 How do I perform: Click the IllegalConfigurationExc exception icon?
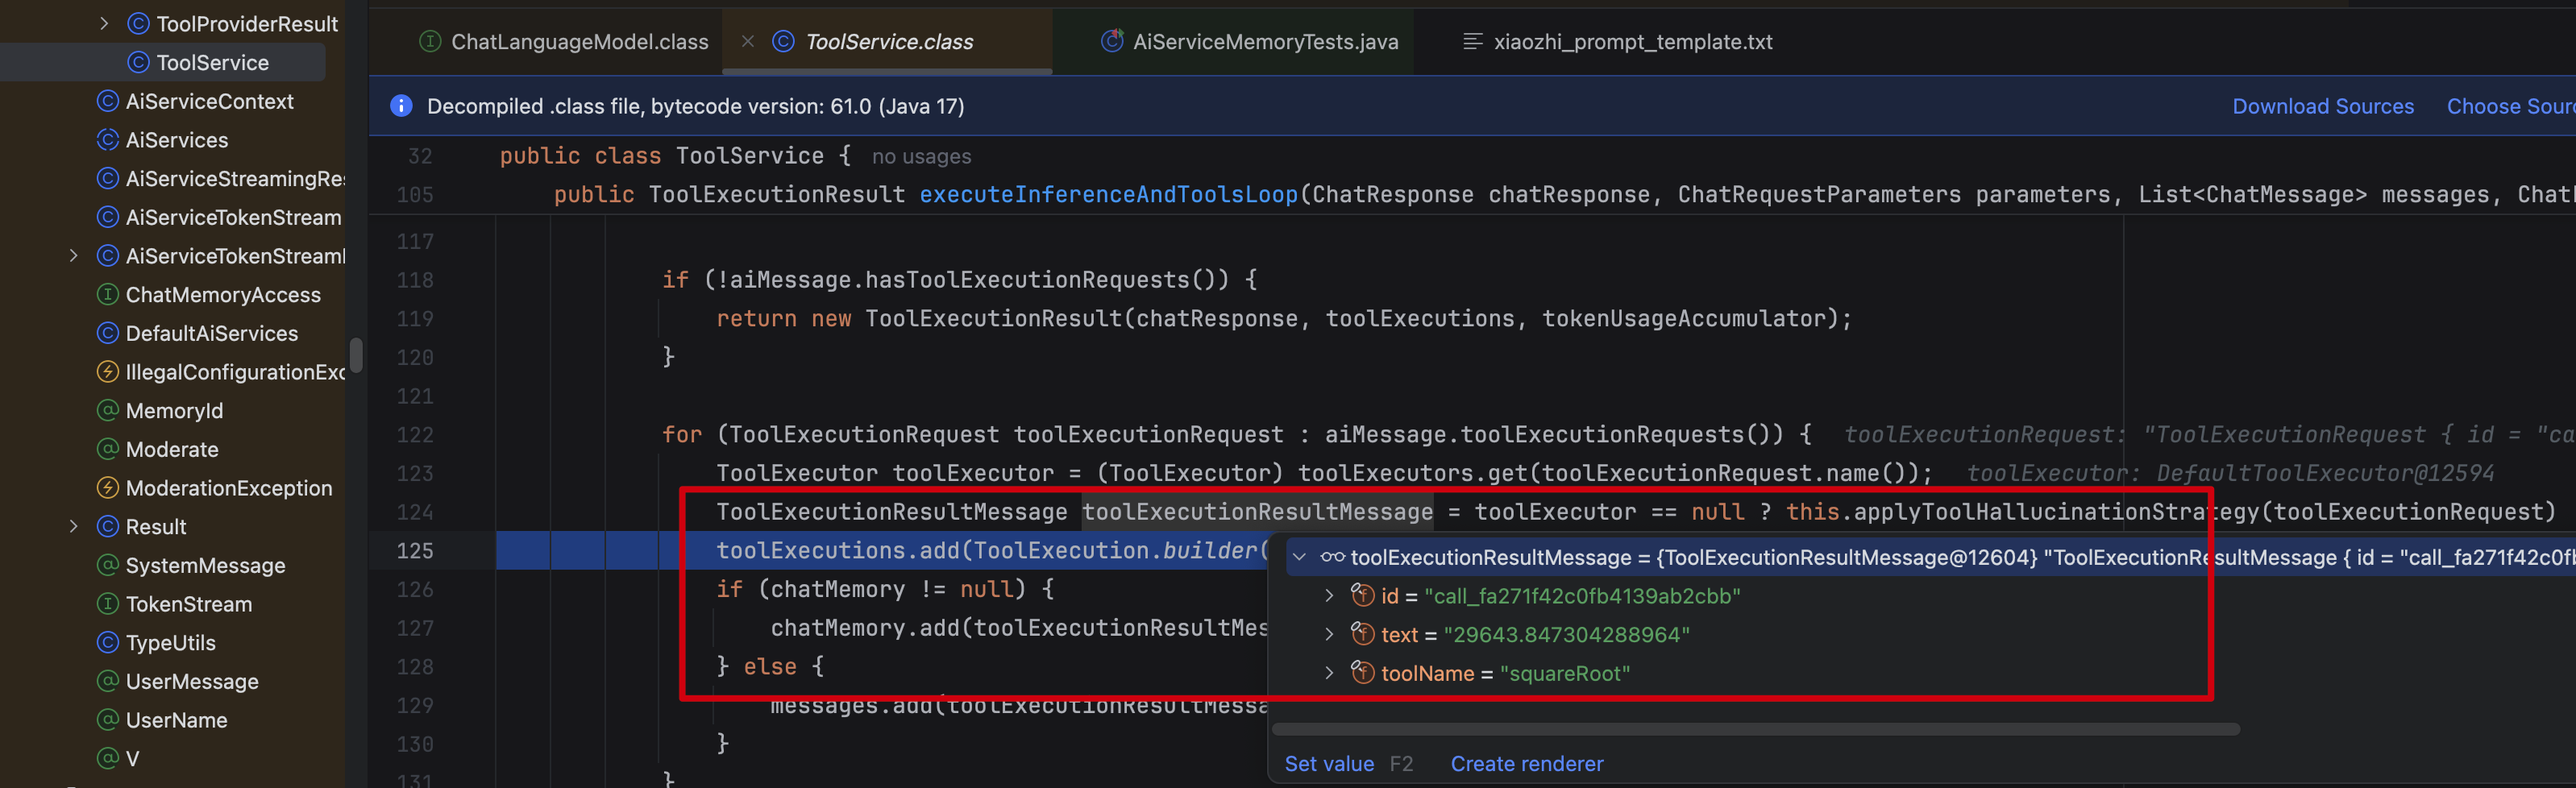click(x=108, y=372)
